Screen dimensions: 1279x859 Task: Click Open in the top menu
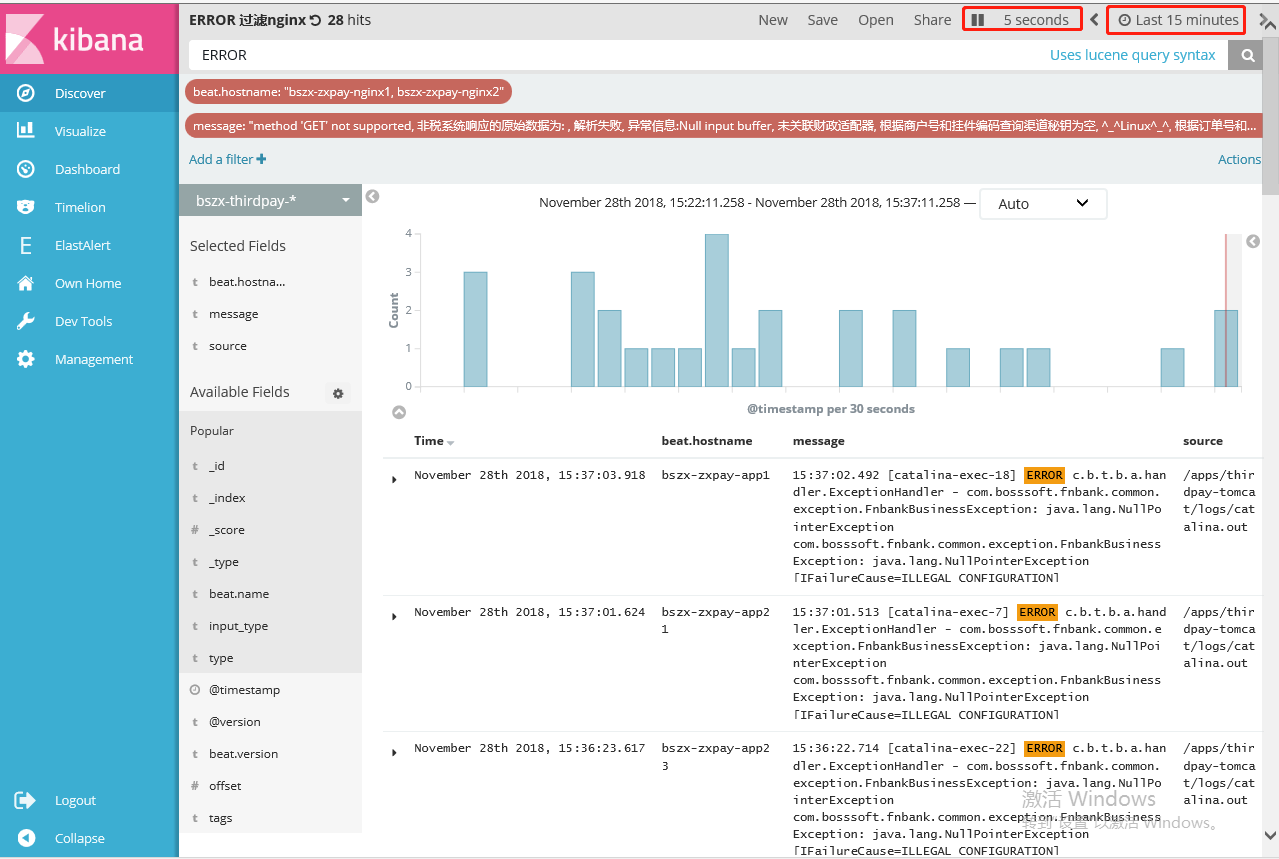tap(876, 20)
